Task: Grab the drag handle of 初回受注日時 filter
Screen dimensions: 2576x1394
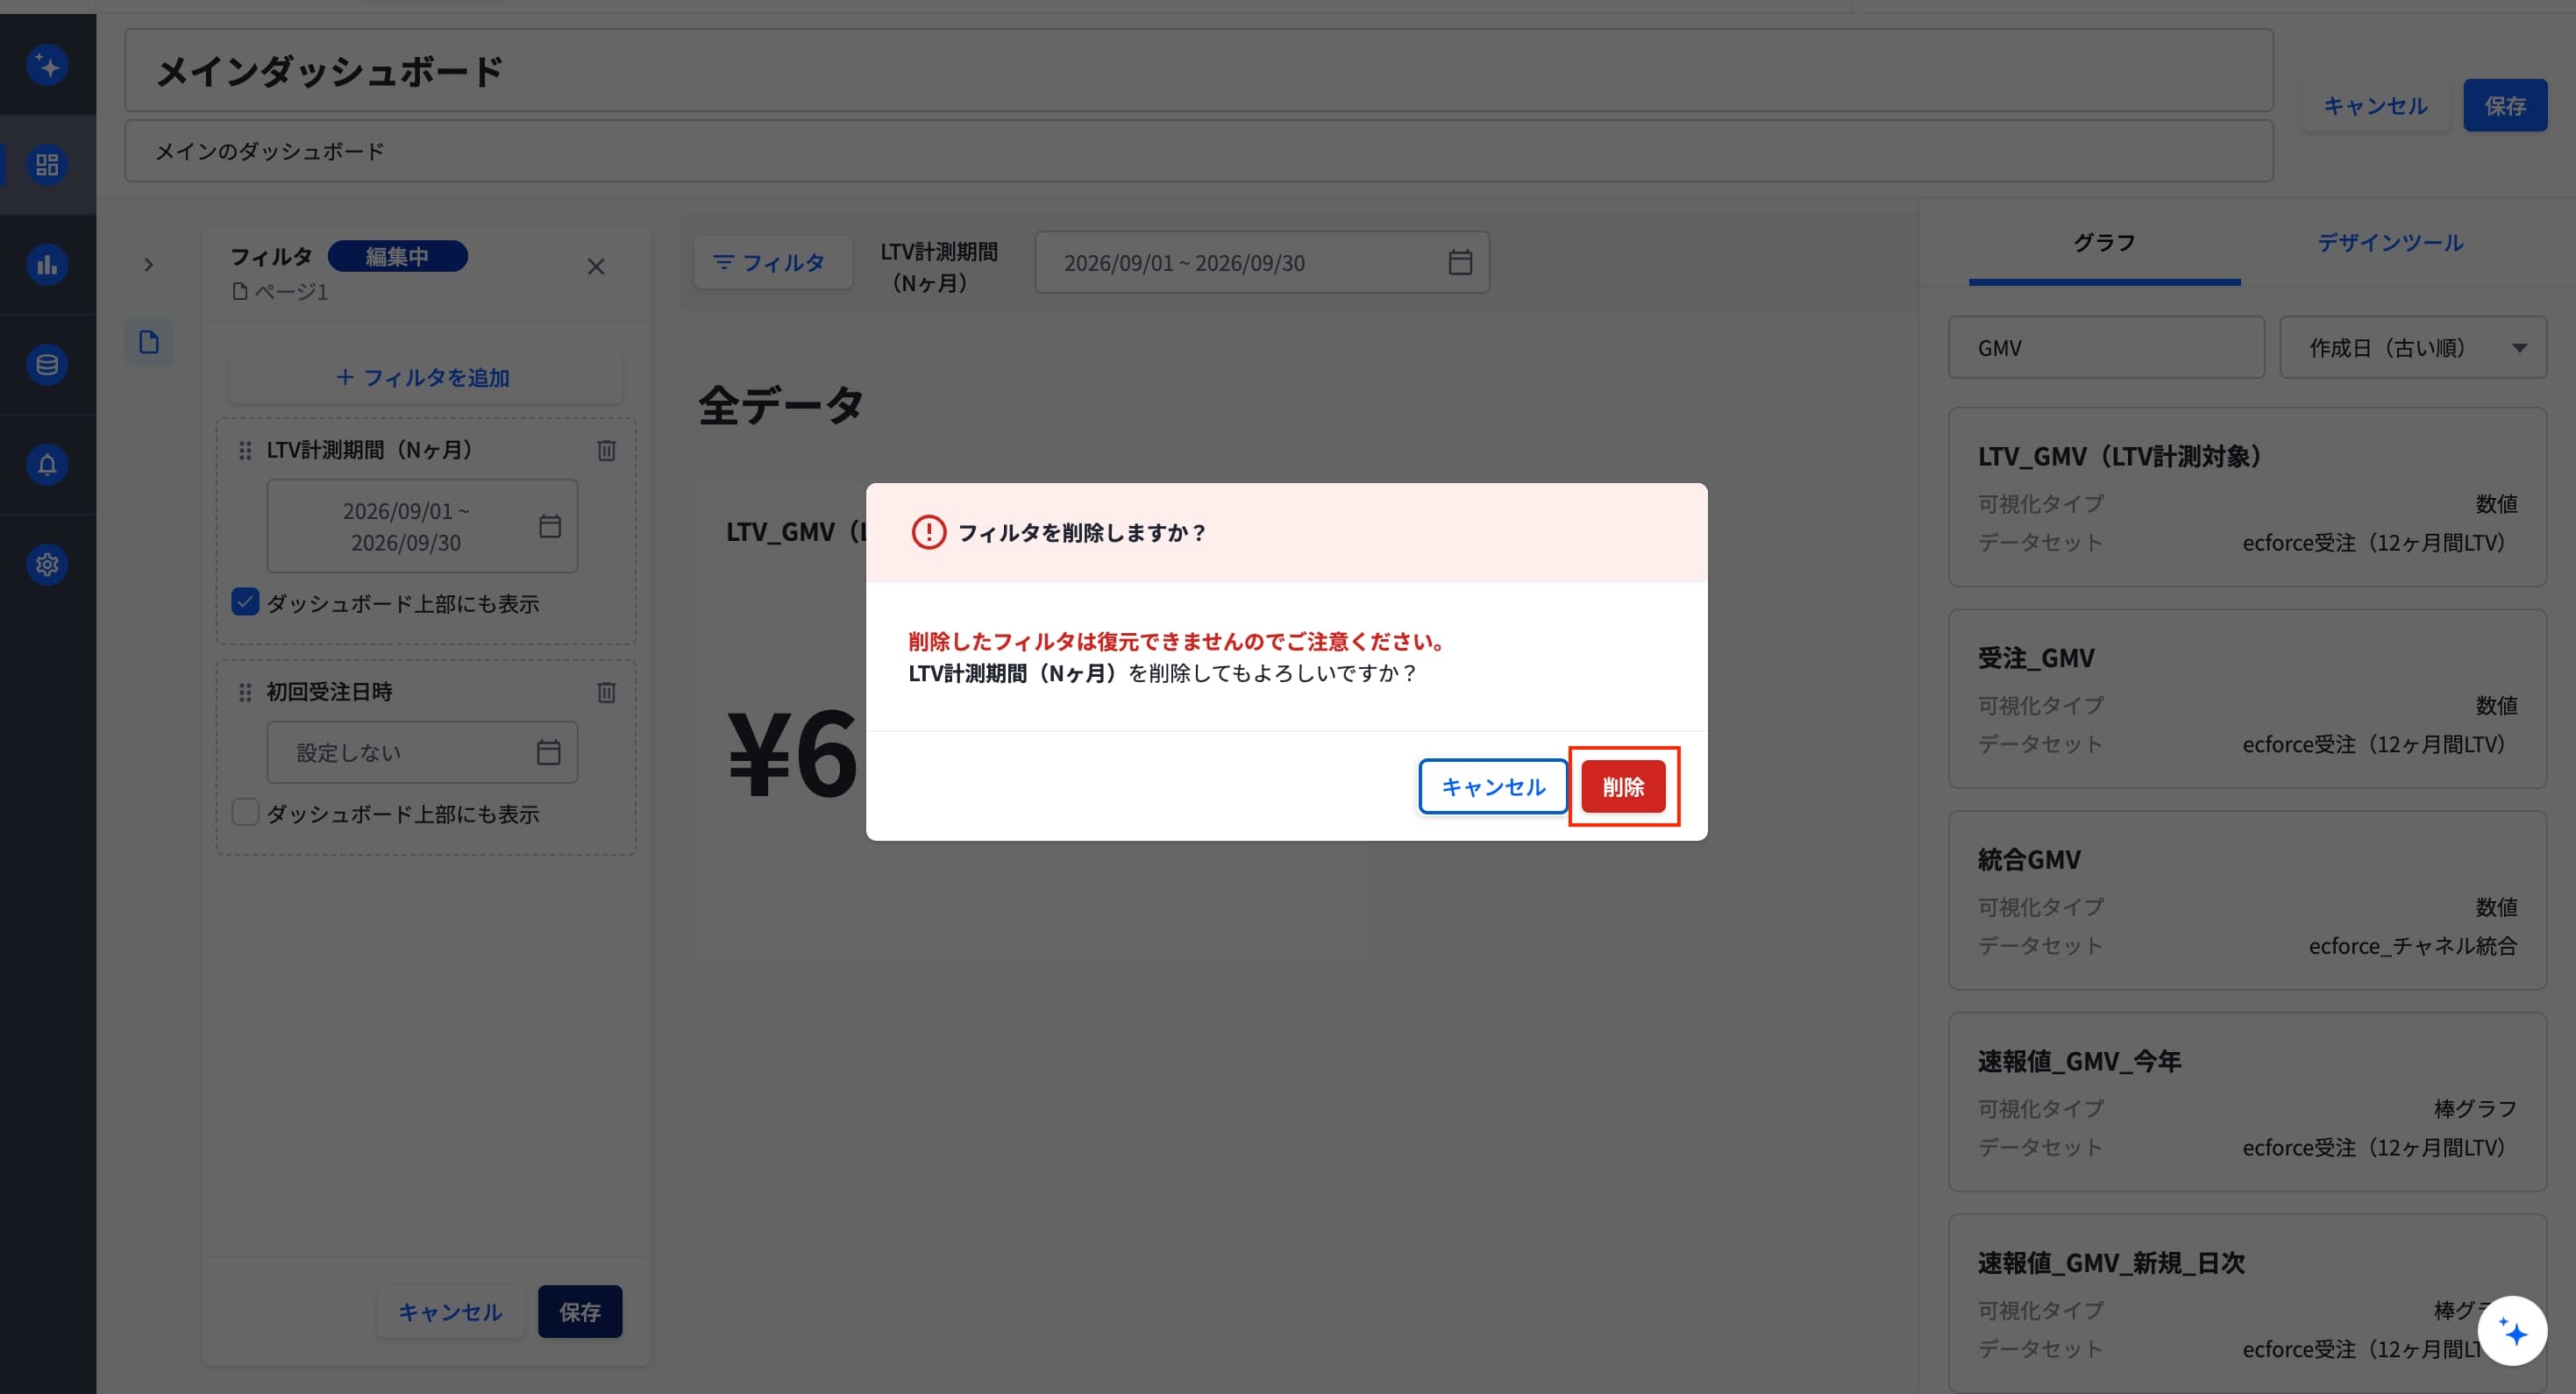Action: (x=245, y=692)
